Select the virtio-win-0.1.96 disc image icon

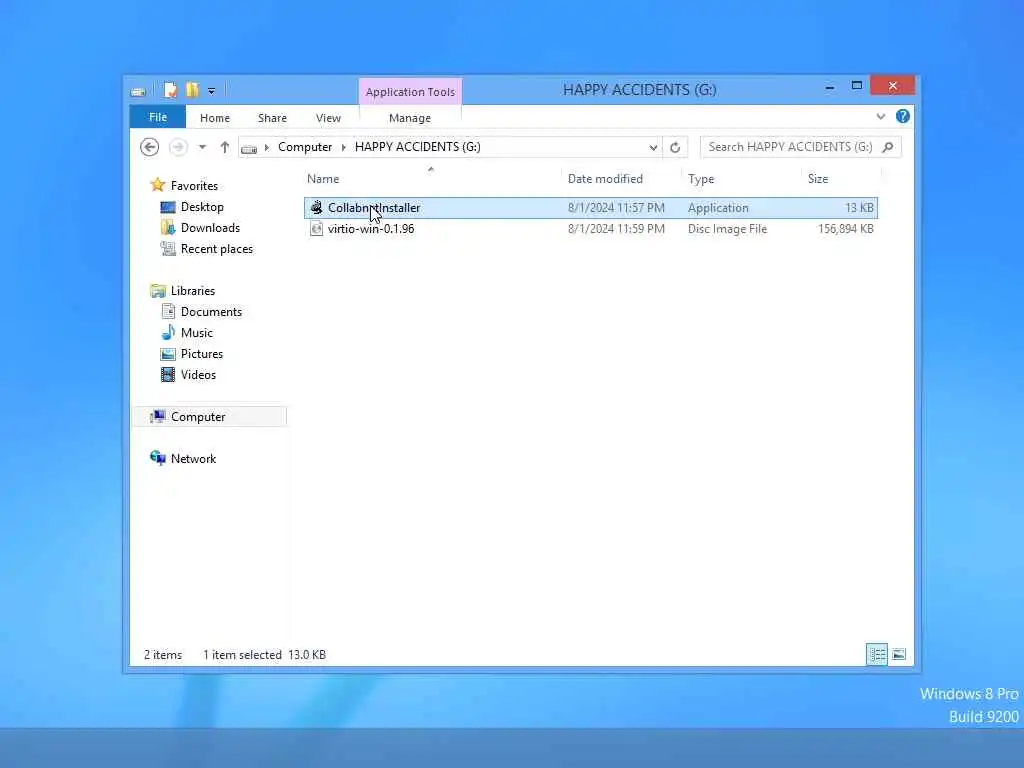[316, 229]
